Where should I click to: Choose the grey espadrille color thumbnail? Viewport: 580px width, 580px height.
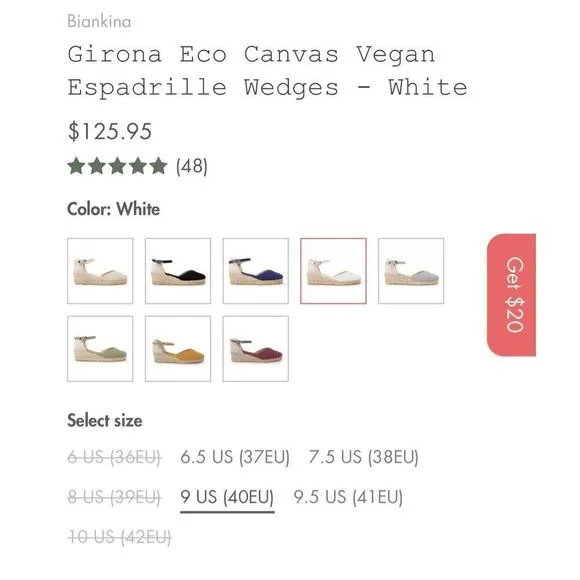pyautogui.click(x=411, y=271)
